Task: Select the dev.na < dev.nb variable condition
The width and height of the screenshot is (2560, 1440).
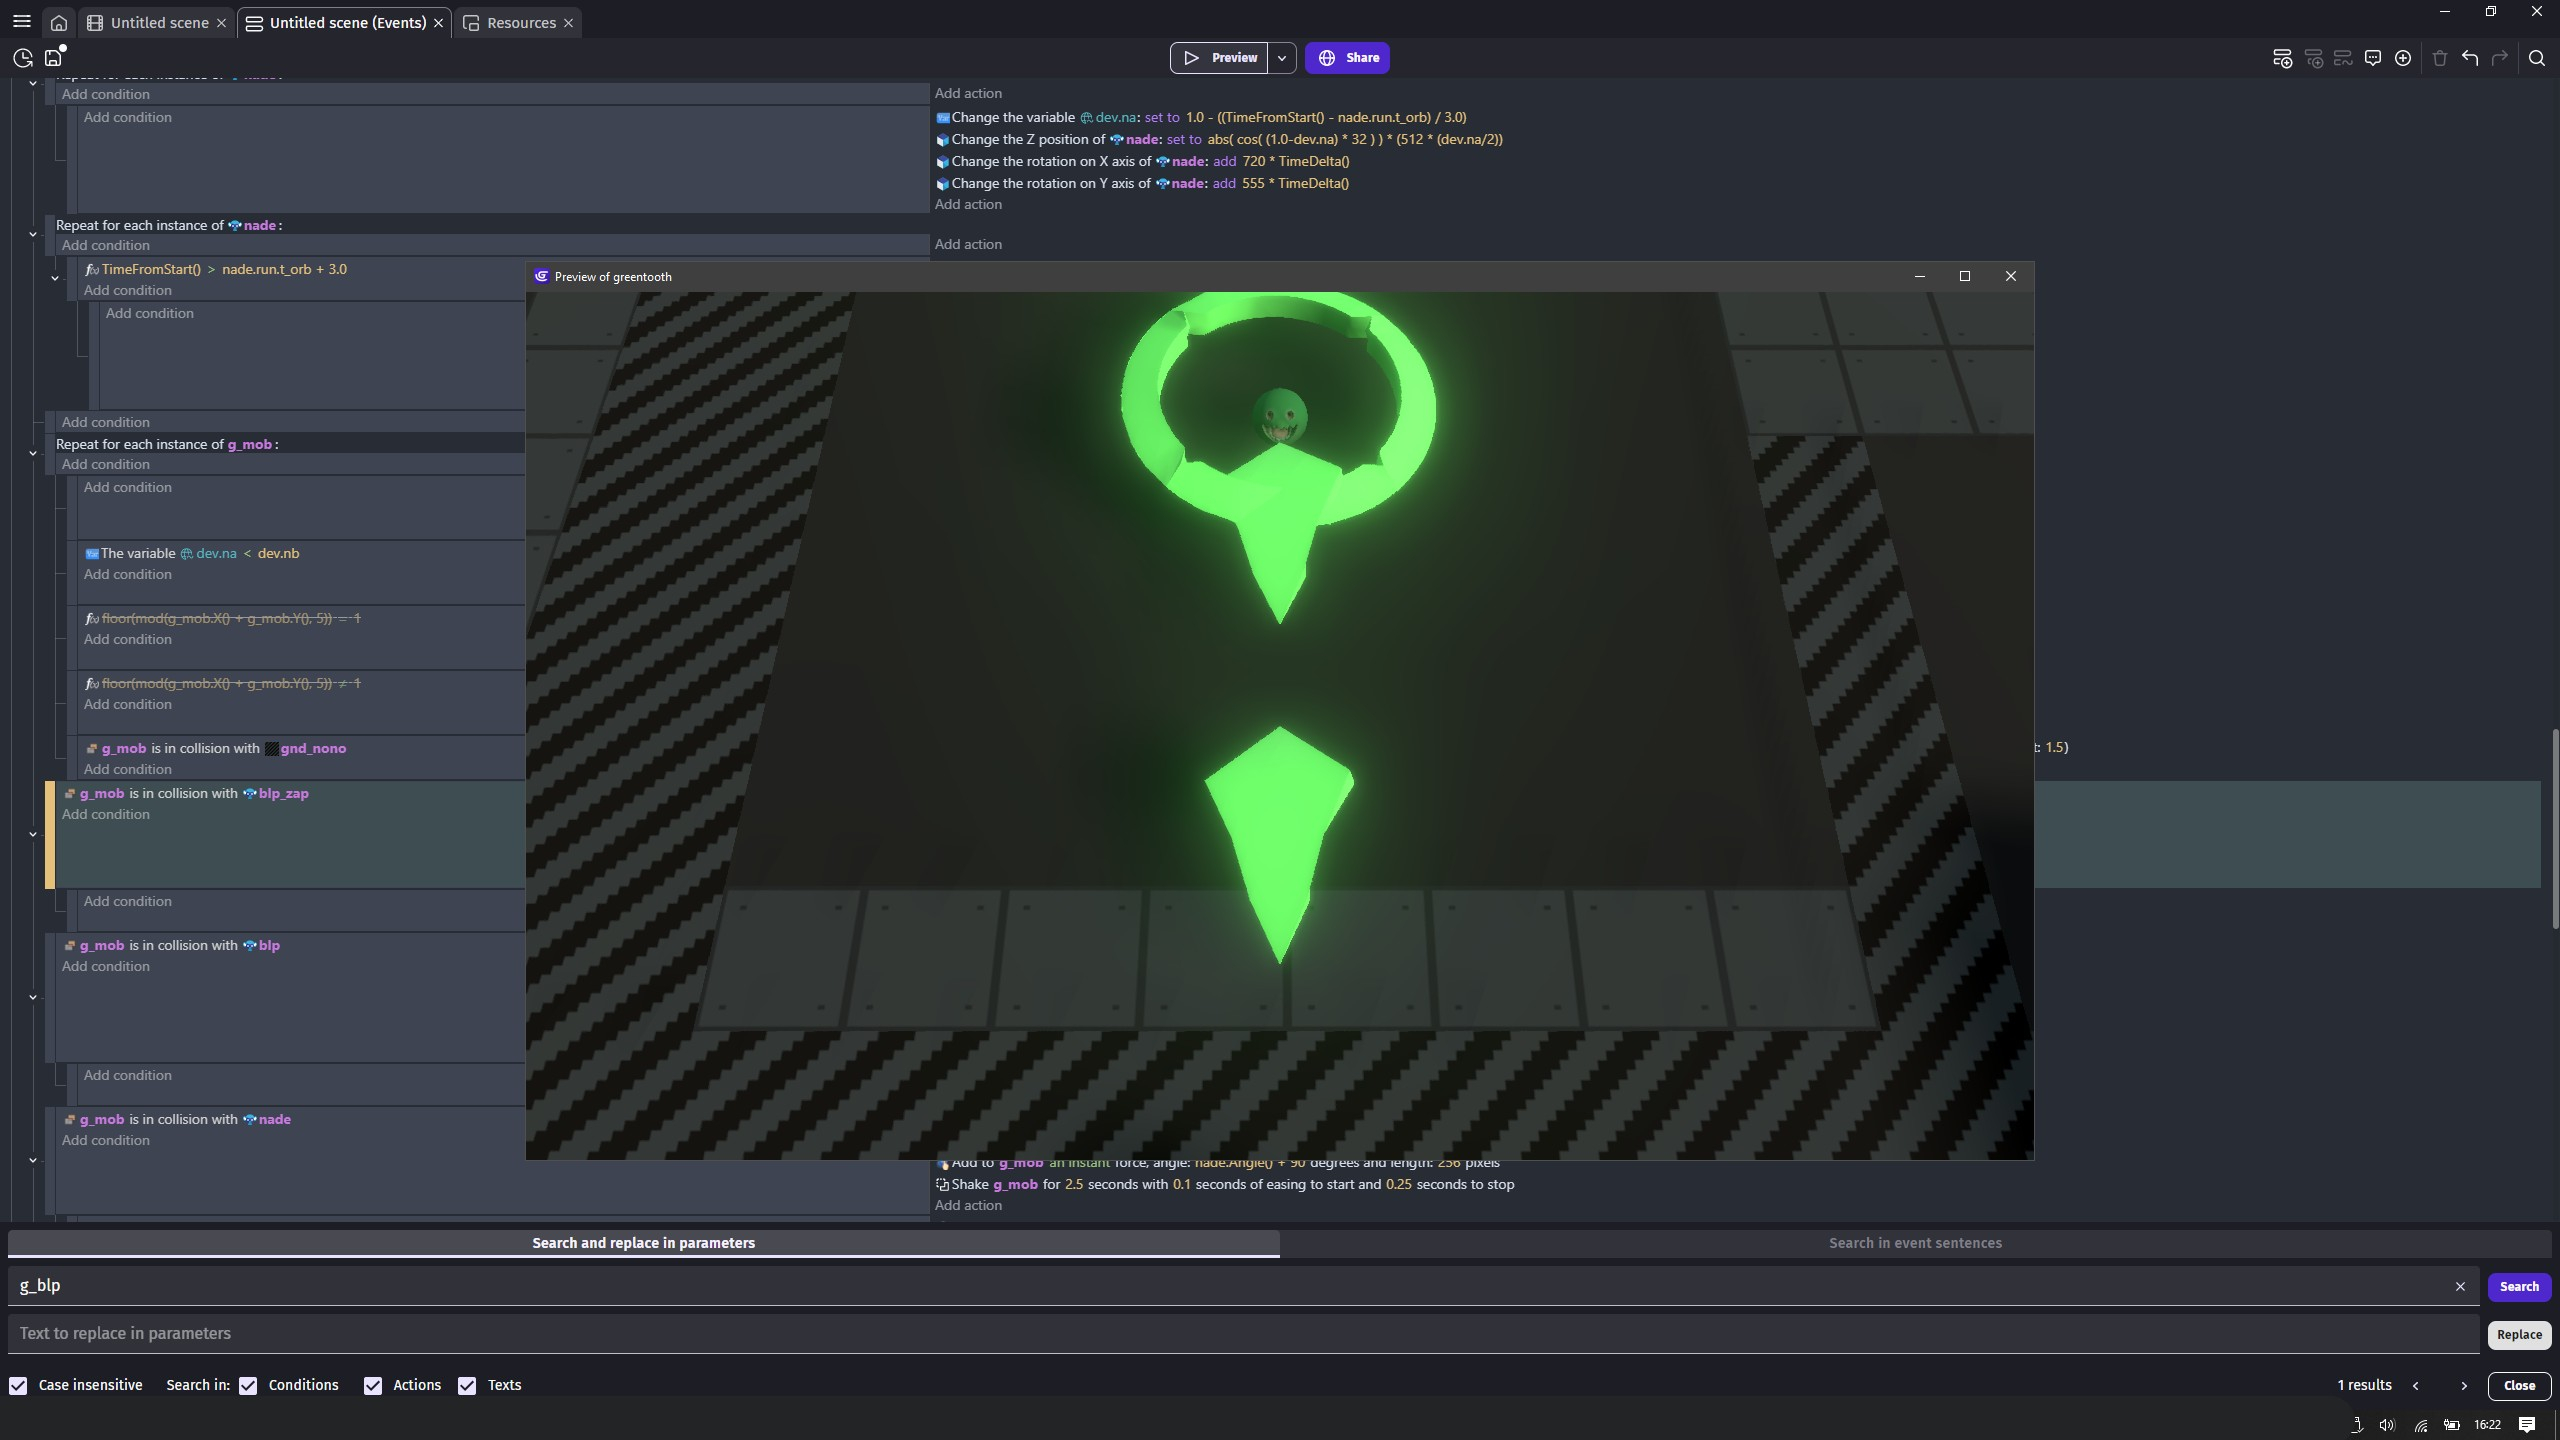Action: [192, 554]
